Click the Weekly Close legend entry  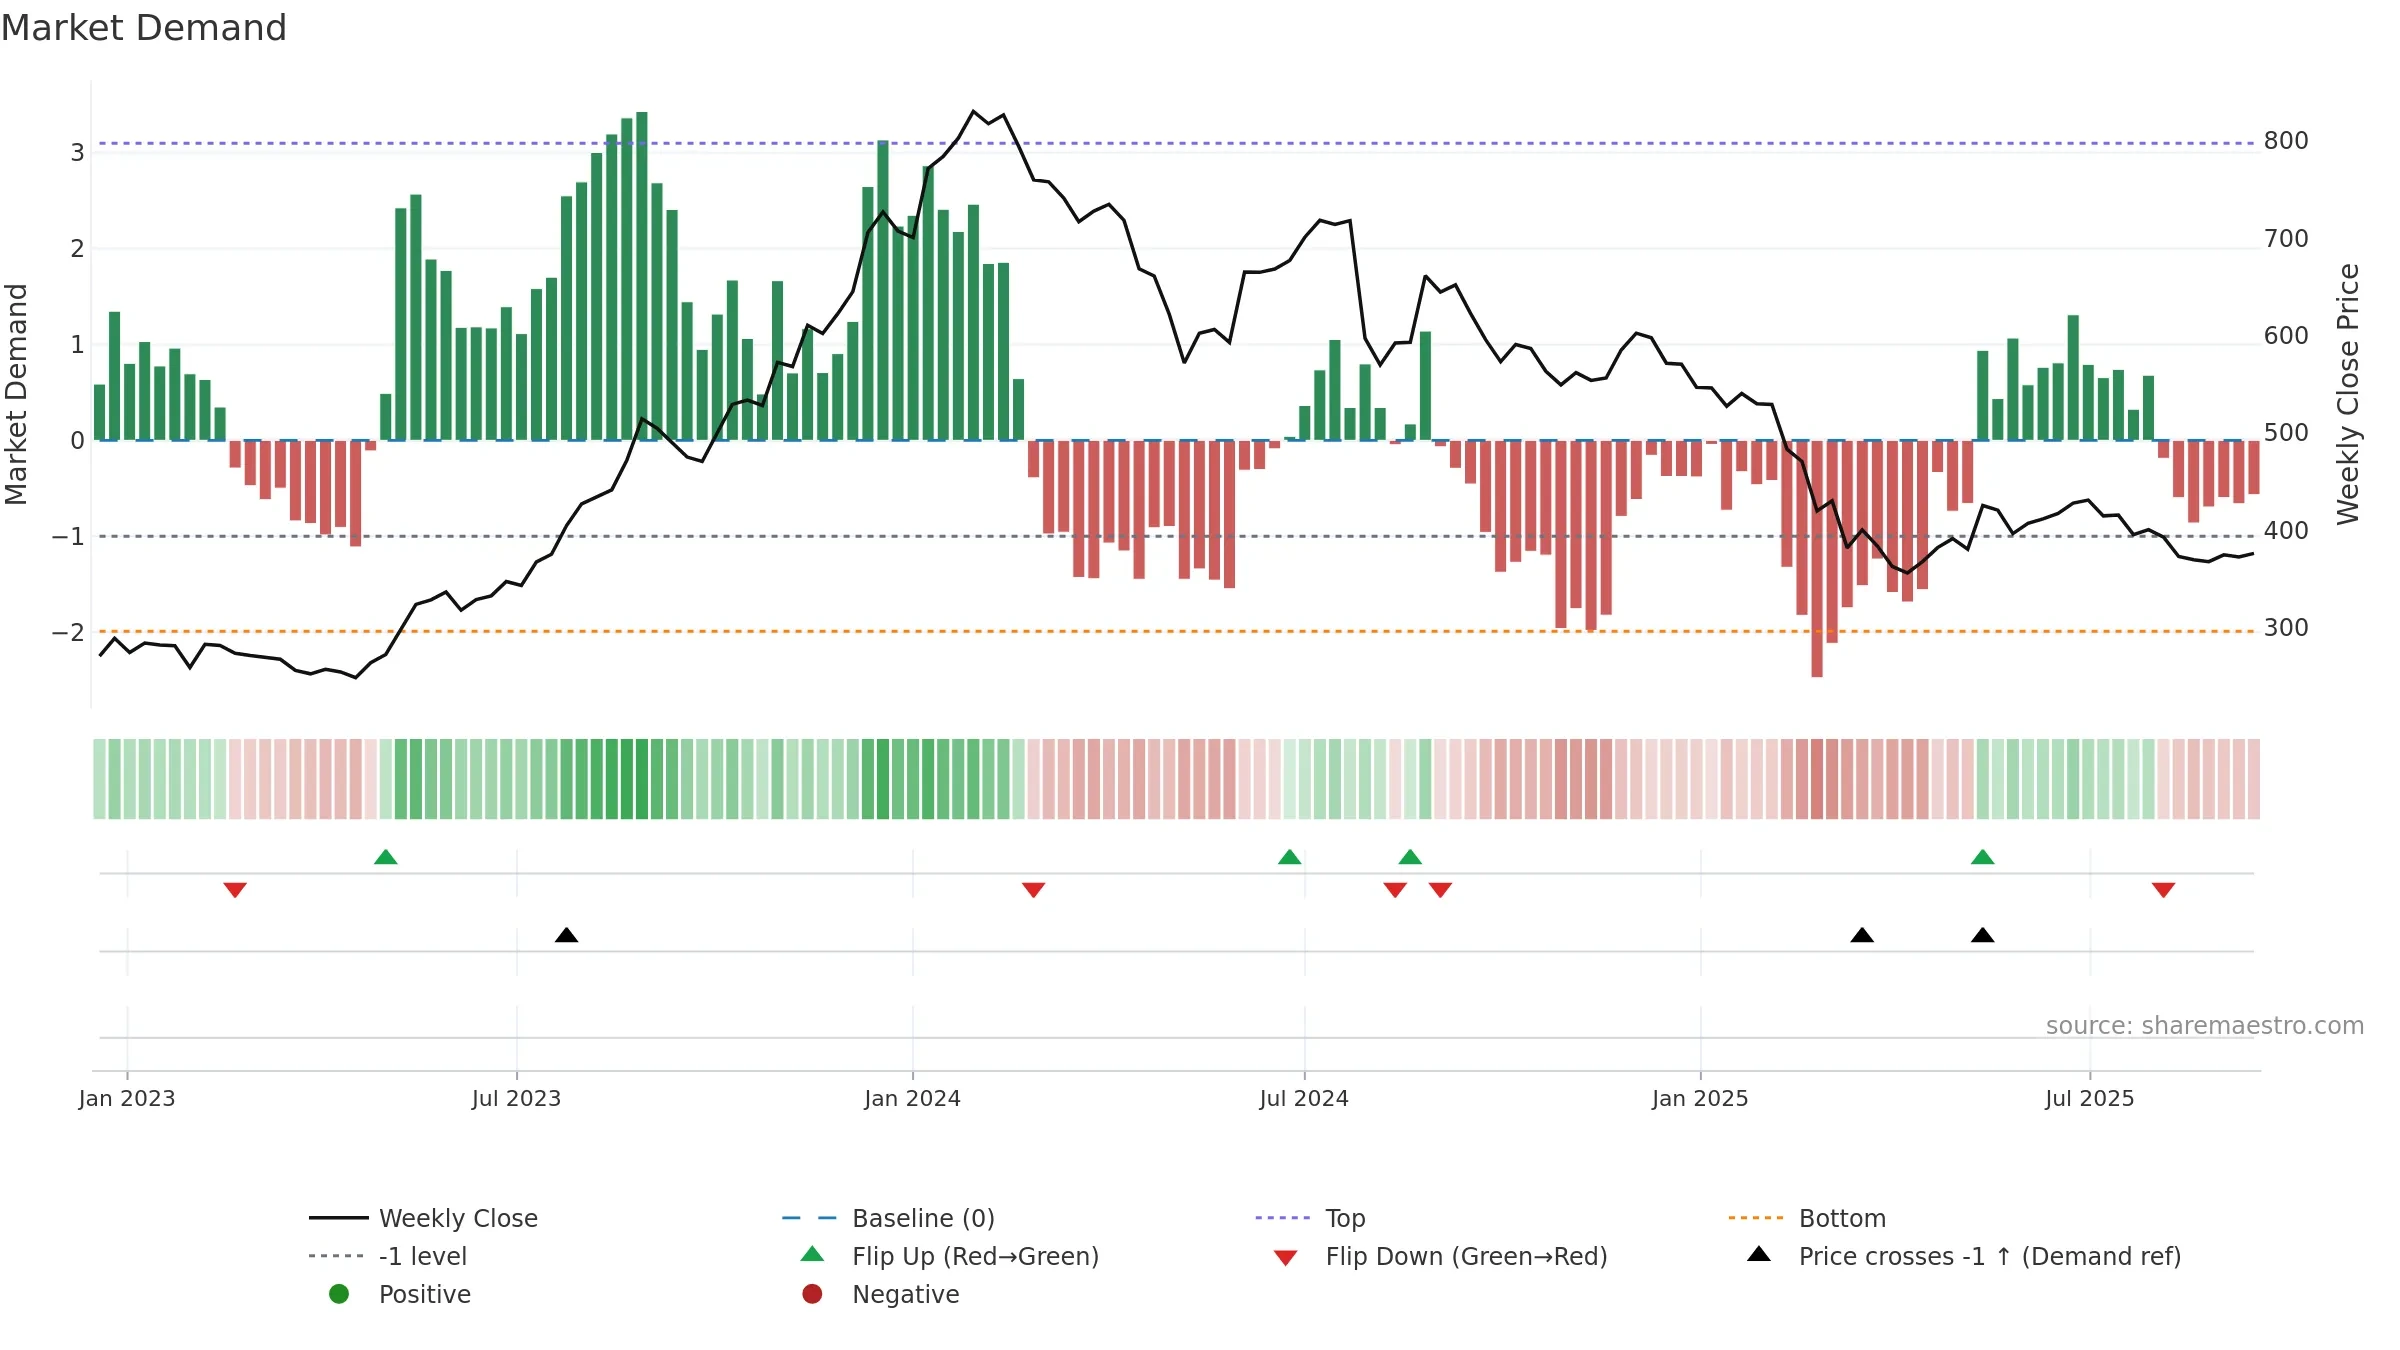[x=423, y=1218]
